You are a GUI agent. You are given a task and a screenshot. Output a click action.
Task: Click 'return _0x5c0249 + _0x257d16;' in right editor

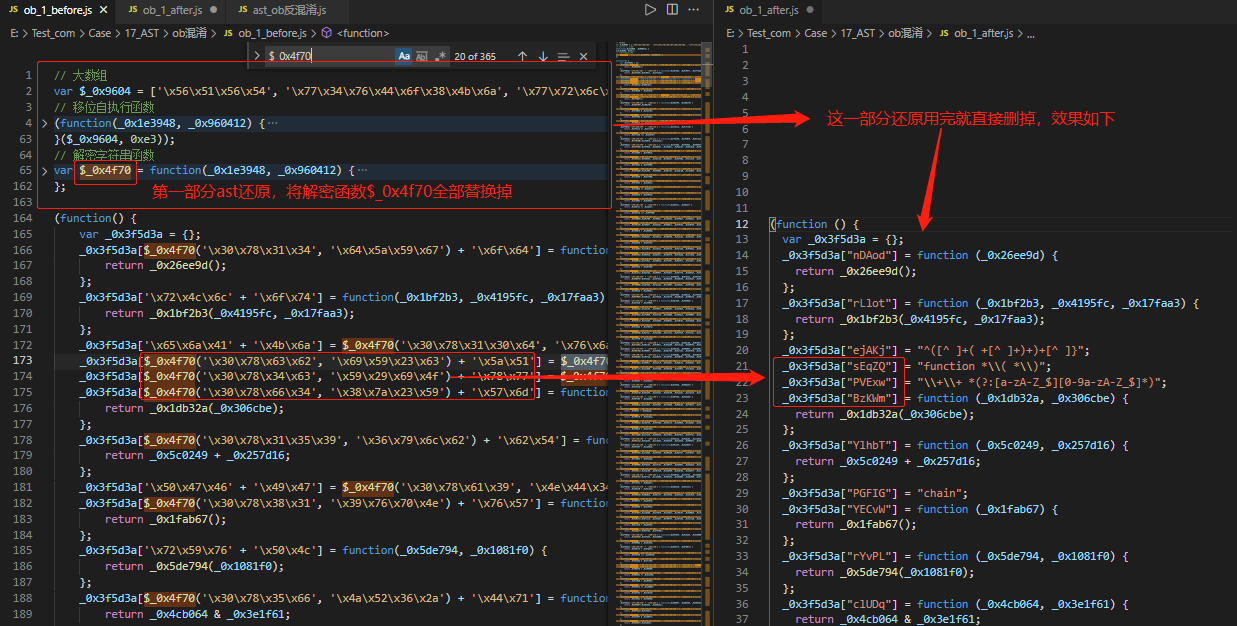coord(888,461)
